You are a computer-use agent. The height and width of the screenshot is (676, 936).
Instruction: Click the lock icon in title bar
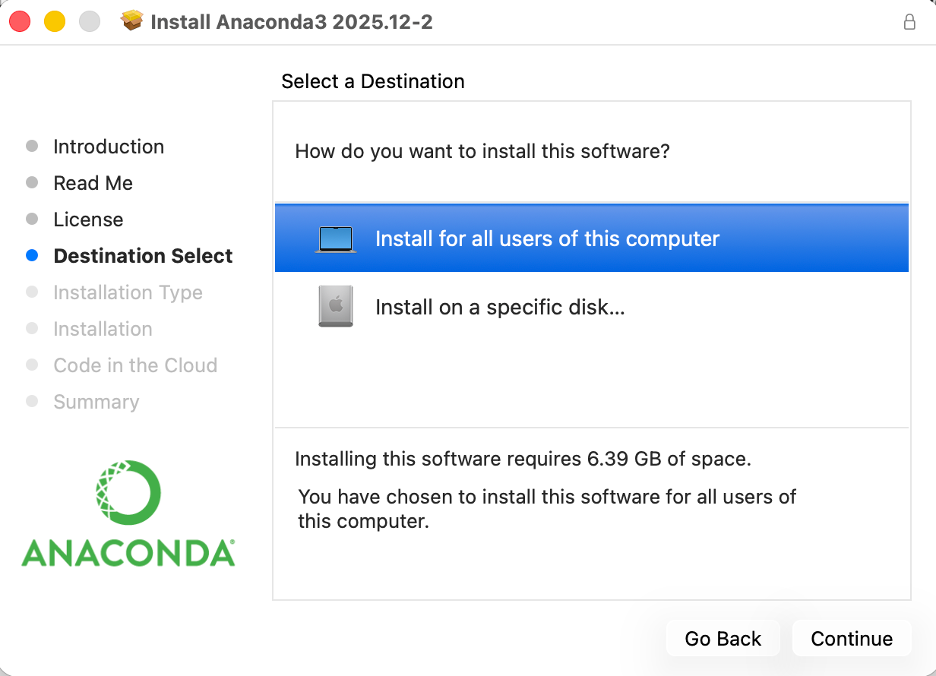point(909,22)
